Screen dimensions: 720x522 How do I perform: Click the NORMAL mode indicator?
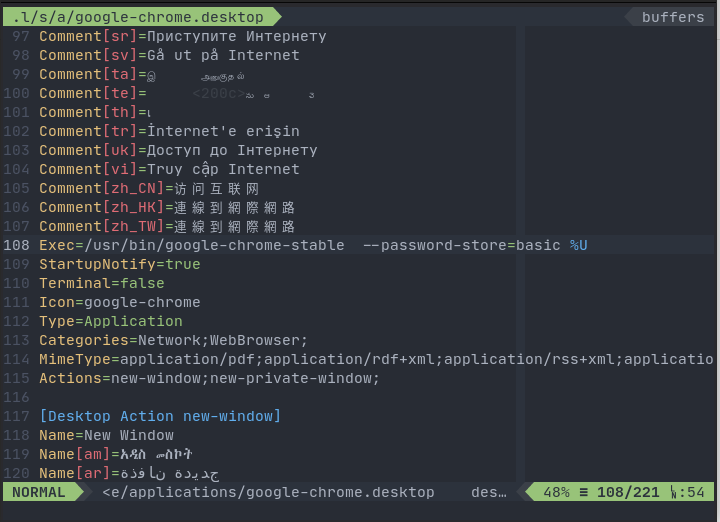click(39, 492)
